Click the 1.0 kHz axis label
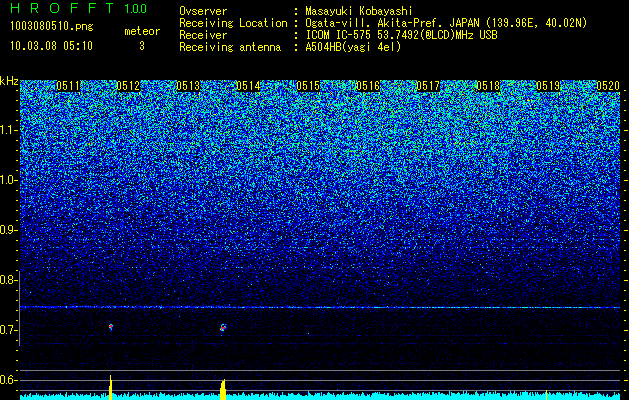The image size is (629, 400). pos(6,181)
